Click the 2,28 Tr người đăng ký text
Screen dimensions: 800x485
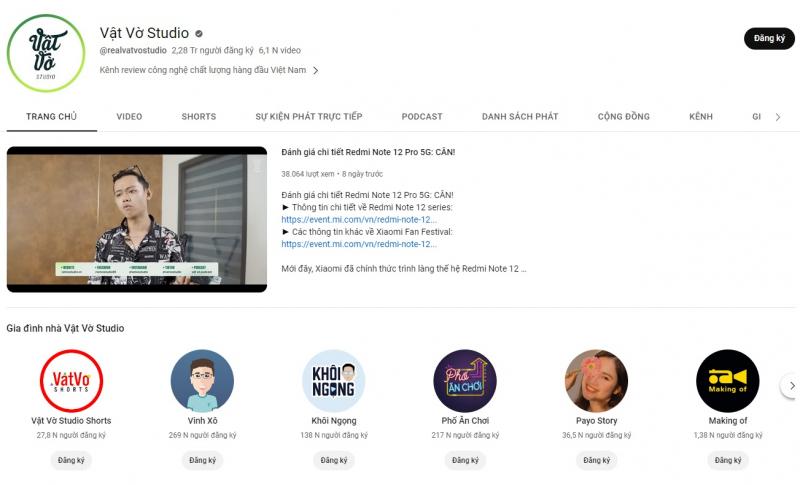click(212, 50)
